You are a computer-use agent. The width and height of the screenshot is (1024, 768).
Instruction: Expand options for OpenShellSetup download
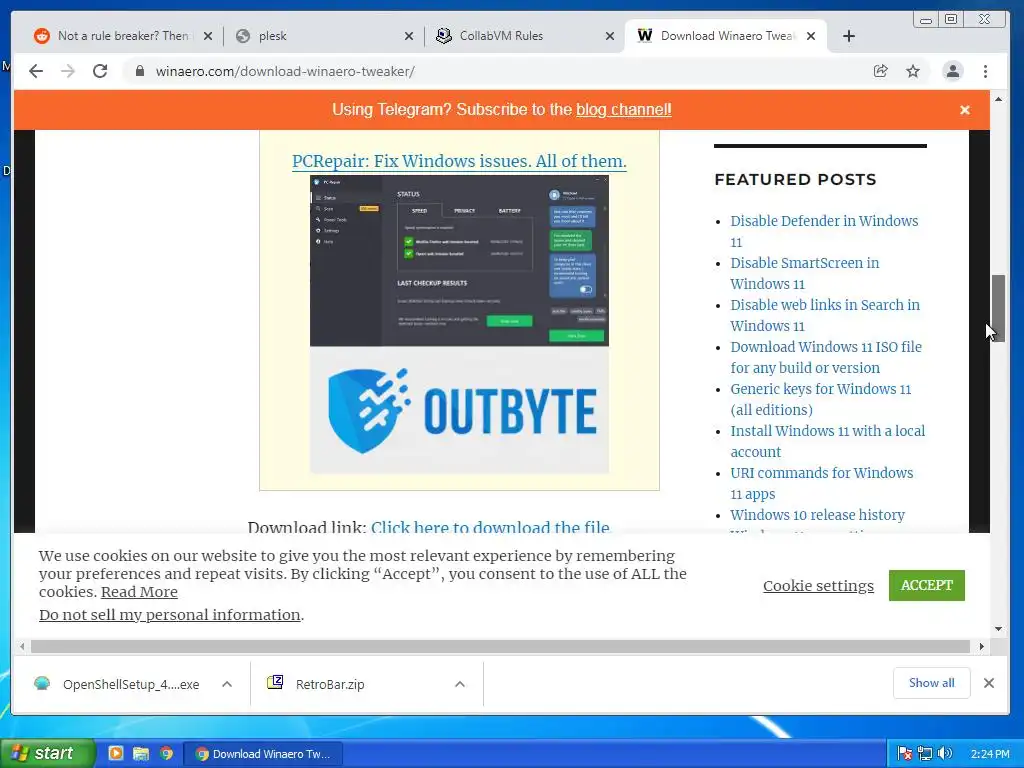click(227, 684)
